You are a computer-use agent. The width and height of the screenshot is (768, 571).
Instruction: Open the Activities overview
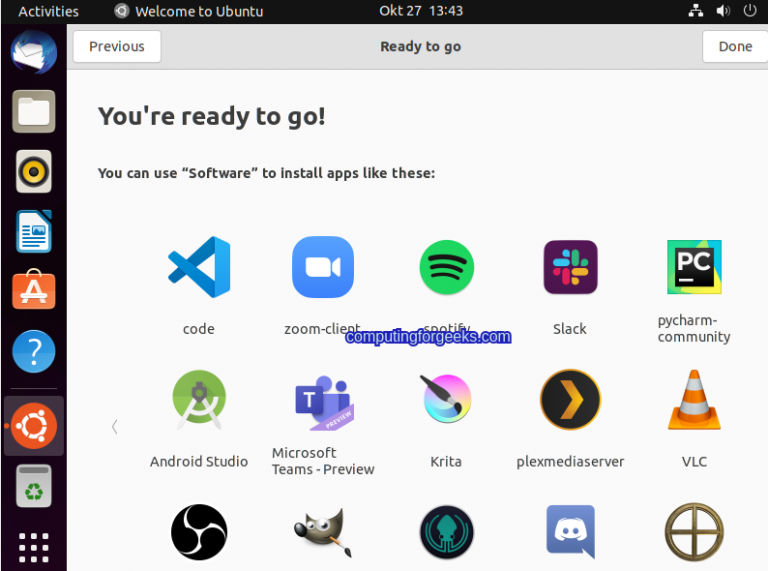48,11
